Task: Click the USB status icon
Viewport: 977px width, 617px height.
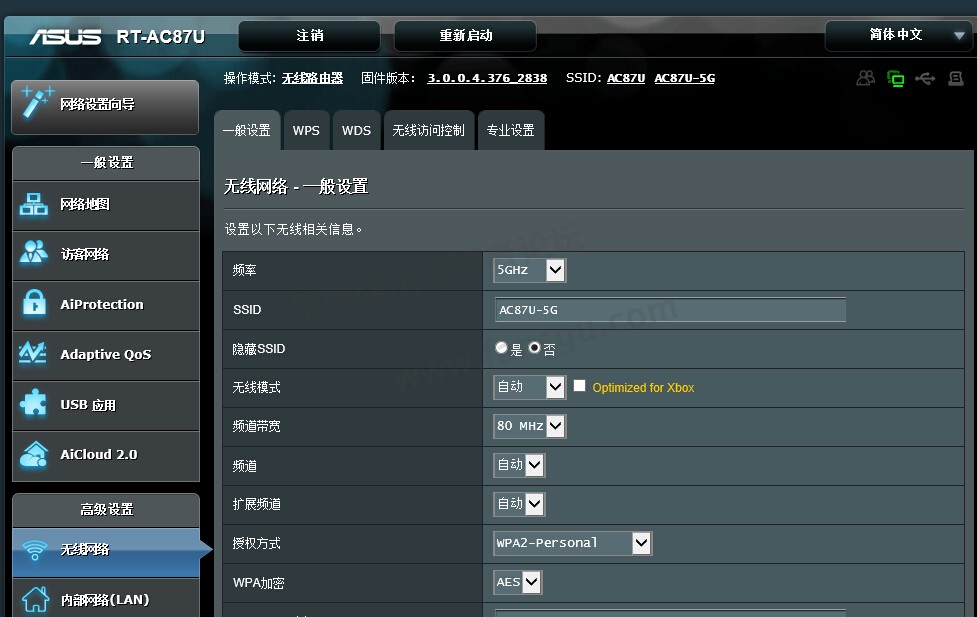Action: (925, 79)
